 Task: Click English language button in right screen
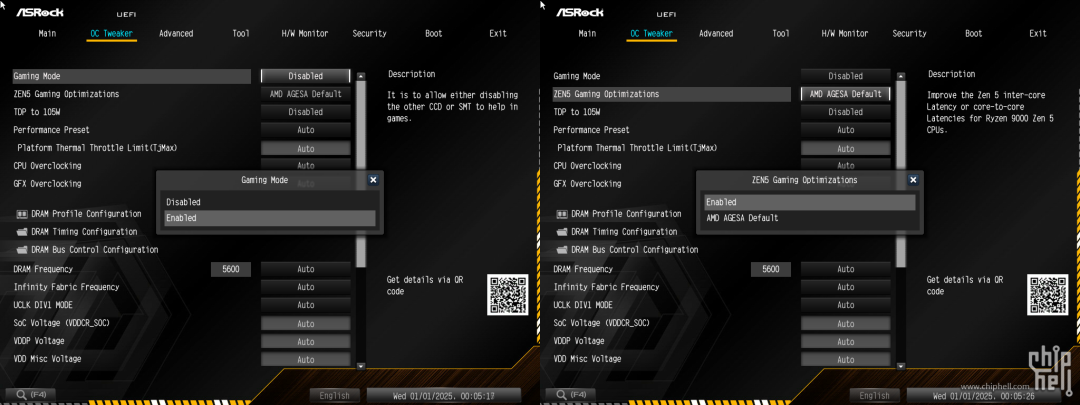[x=875, y=395]
